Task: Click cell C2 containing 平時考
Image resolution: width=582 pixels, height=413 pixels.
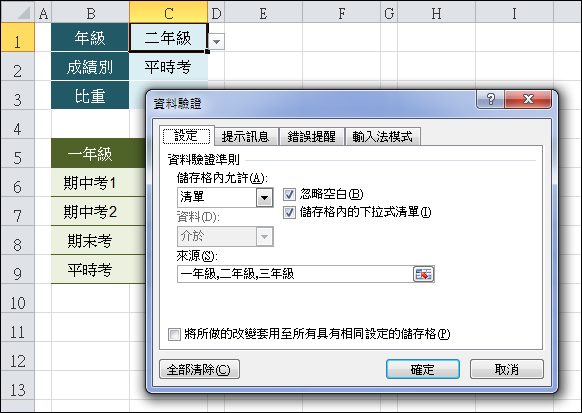Action: click(169, 66)
